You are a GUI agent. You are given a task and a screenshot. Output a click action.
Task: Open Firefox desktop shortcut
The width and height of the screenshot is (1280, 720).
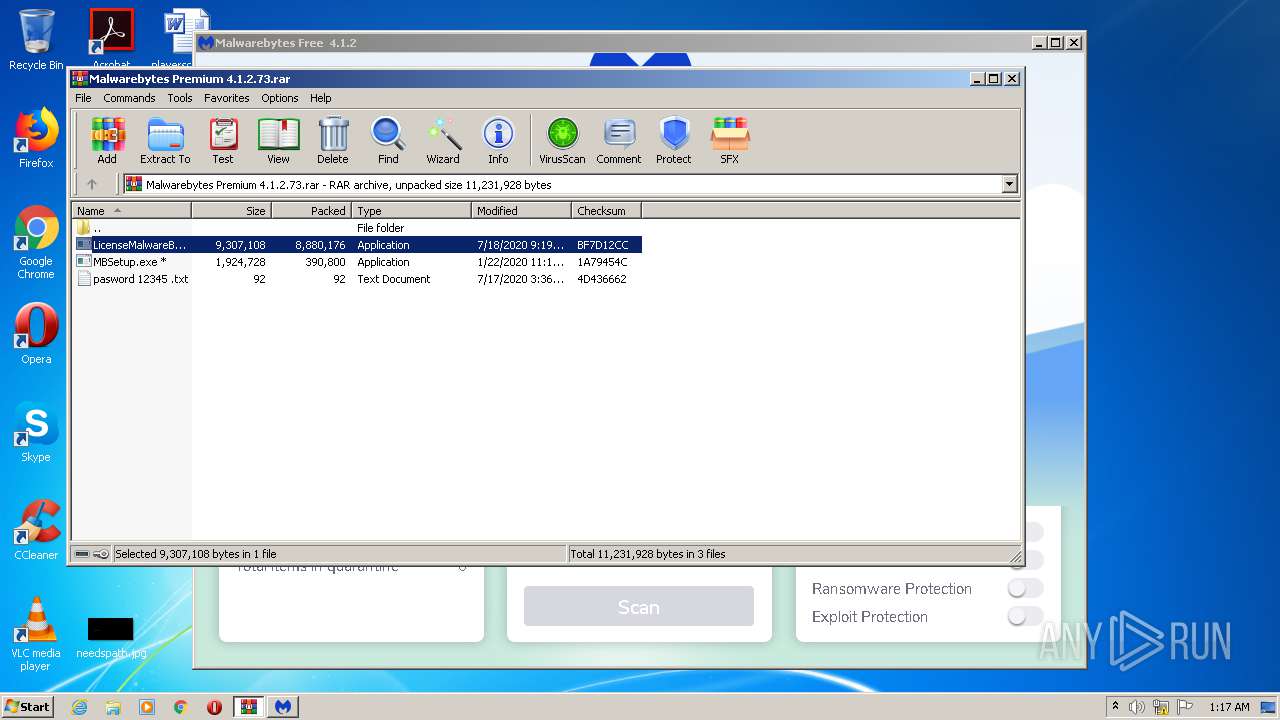coord(36,138)
